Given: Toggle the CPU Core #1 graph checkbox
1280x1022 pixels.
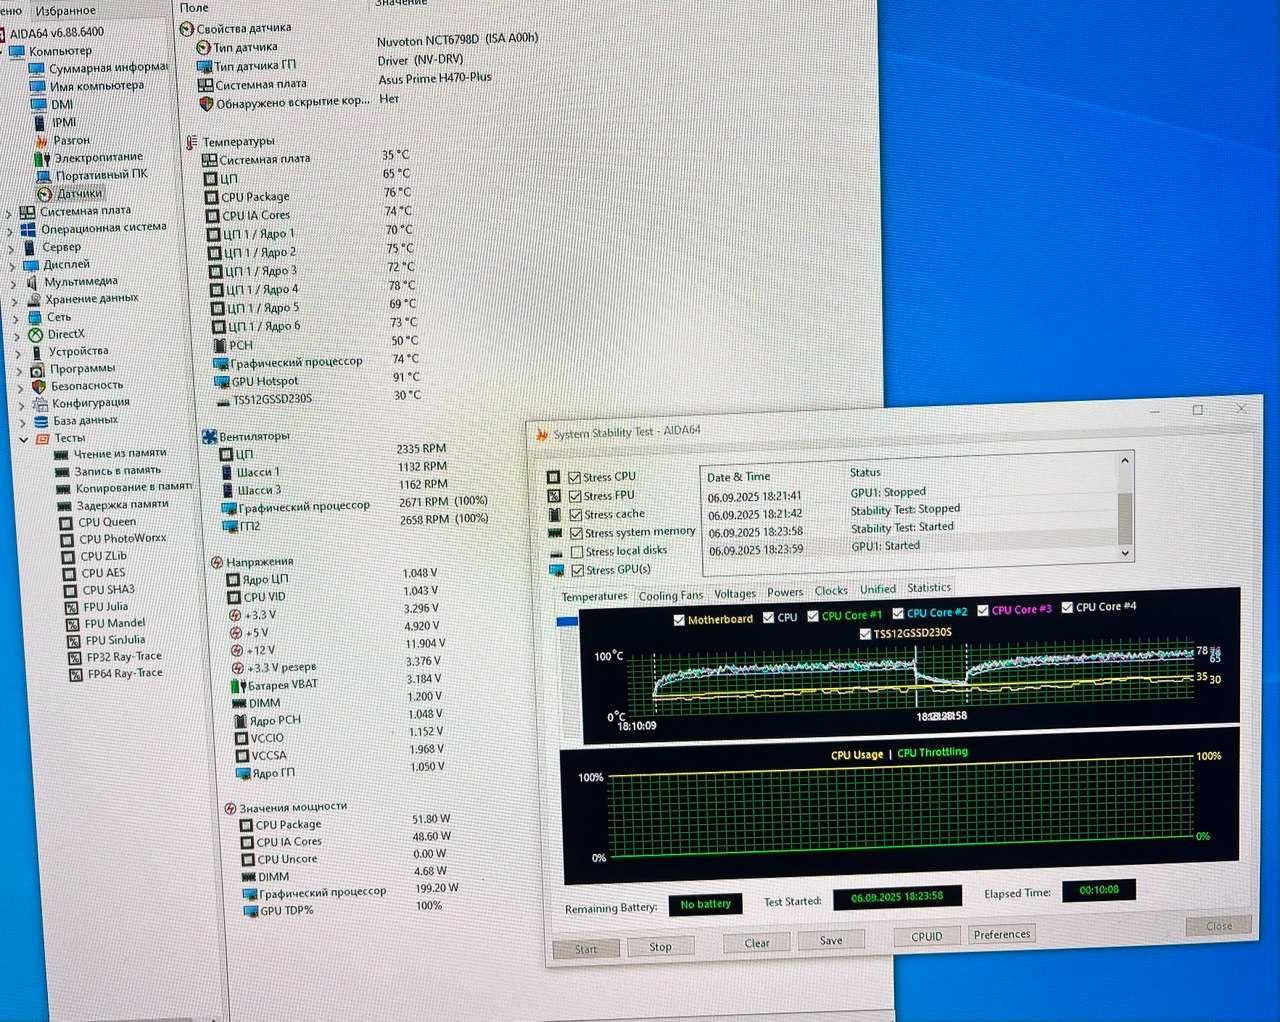Looking at the screenshot, I should pos(813,617).
